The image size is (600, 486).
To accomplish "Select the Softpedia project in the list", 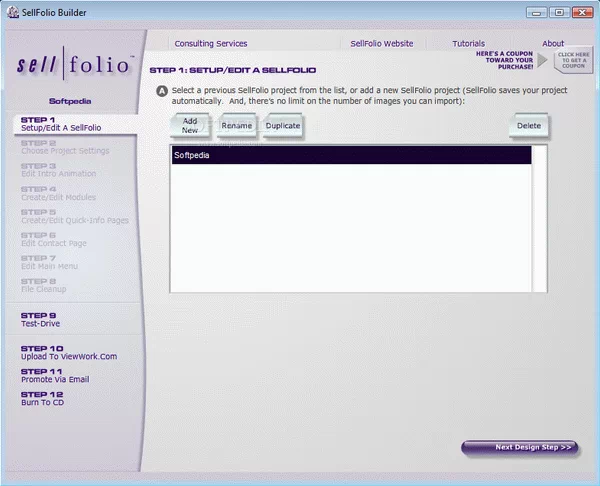I will tap(351, 155).
